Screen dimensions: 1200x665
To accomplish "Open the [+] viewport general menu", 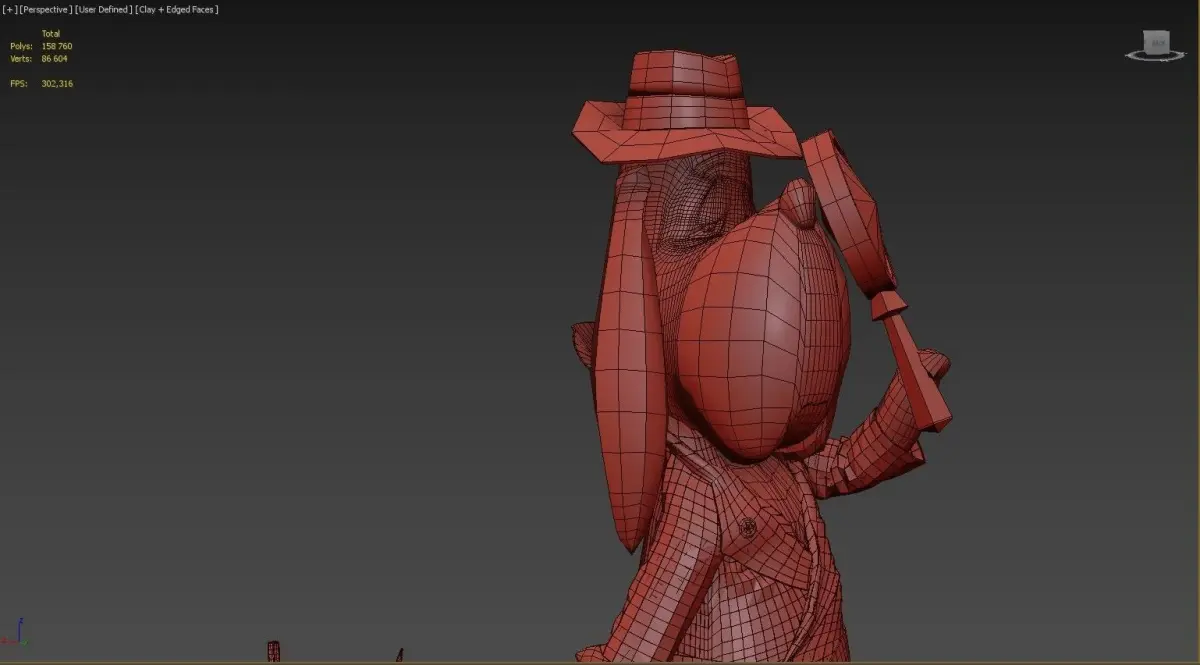I will 9,9.
